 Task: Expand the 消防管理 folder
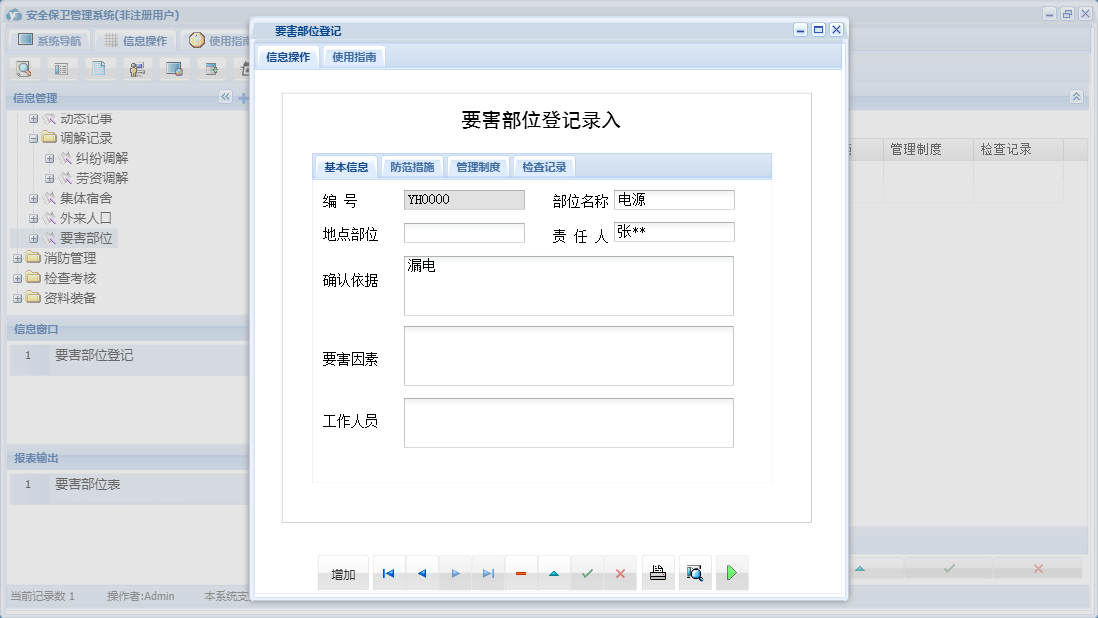[17, 258]
